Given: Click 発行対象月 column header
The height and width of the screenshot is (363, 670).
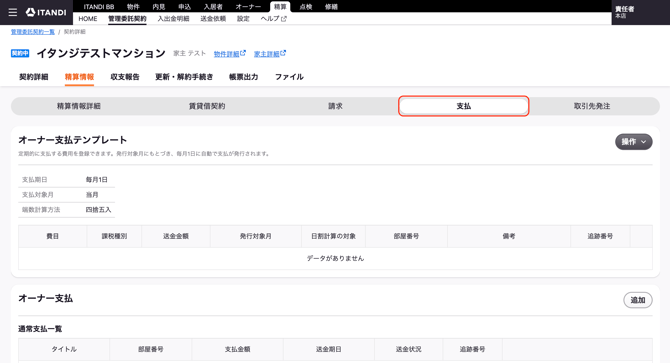Looking at the screenshot, I should click(x=256, y=236).
